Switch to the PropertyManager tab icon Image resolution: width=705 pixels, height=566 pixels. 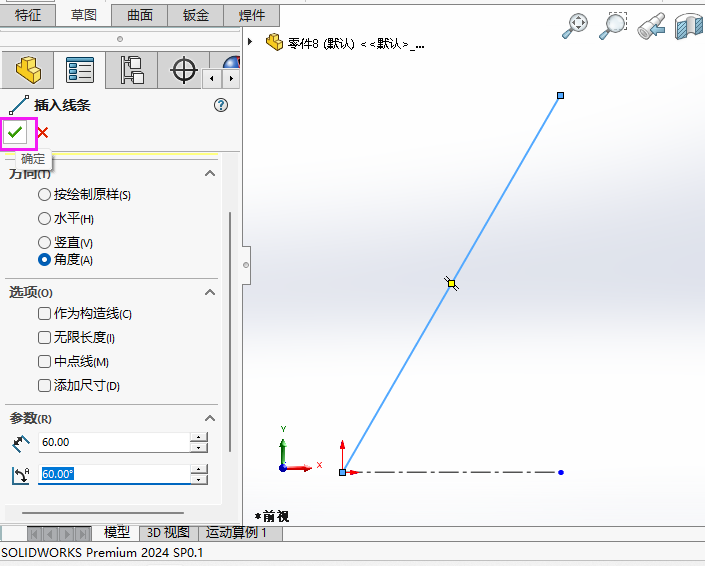tap(80, 70)
